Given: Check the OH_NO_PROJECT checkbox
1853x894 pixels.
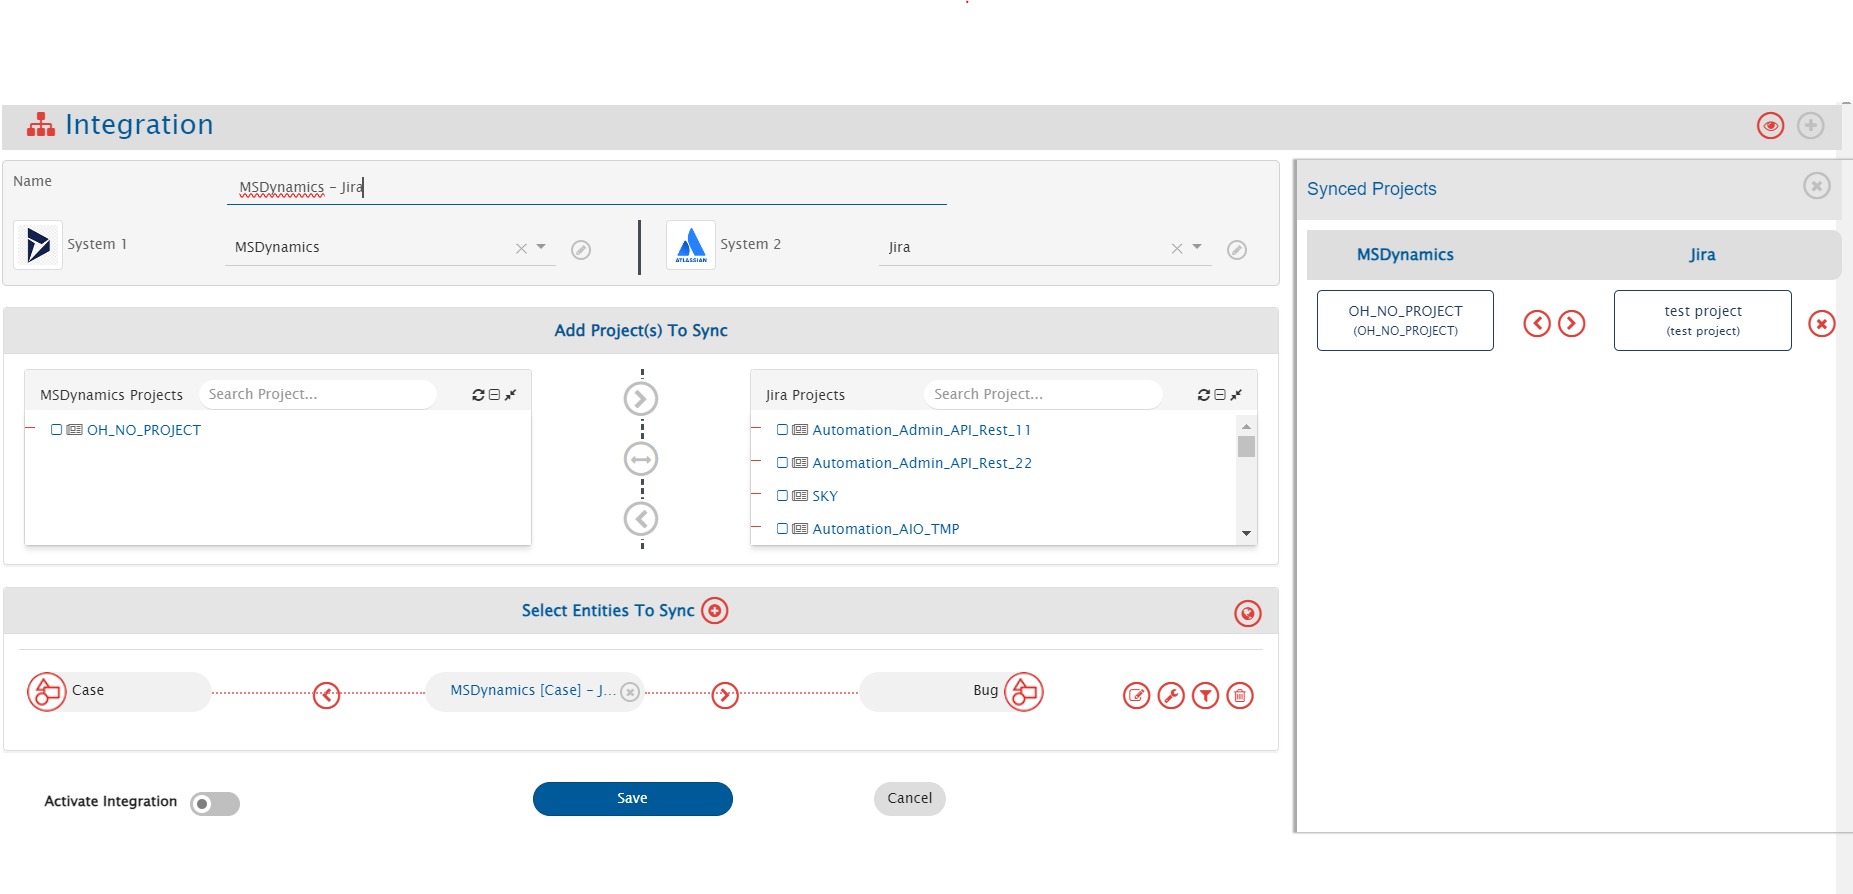Looking at the screenshot, I should (x=57, y=430).
